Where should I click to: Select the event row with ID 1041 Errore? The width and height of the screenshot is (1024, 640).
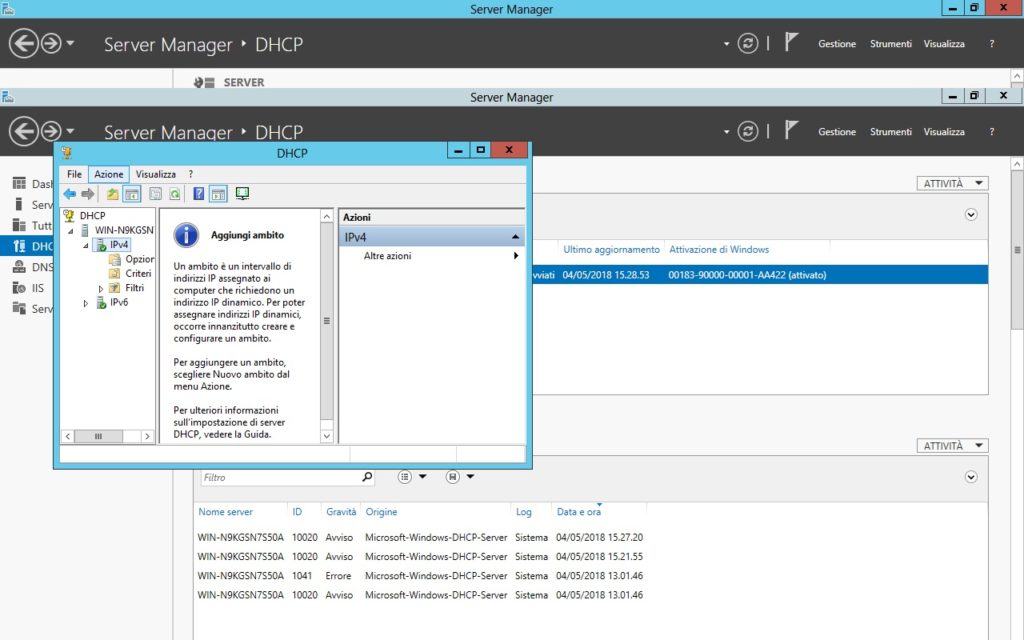421,576
